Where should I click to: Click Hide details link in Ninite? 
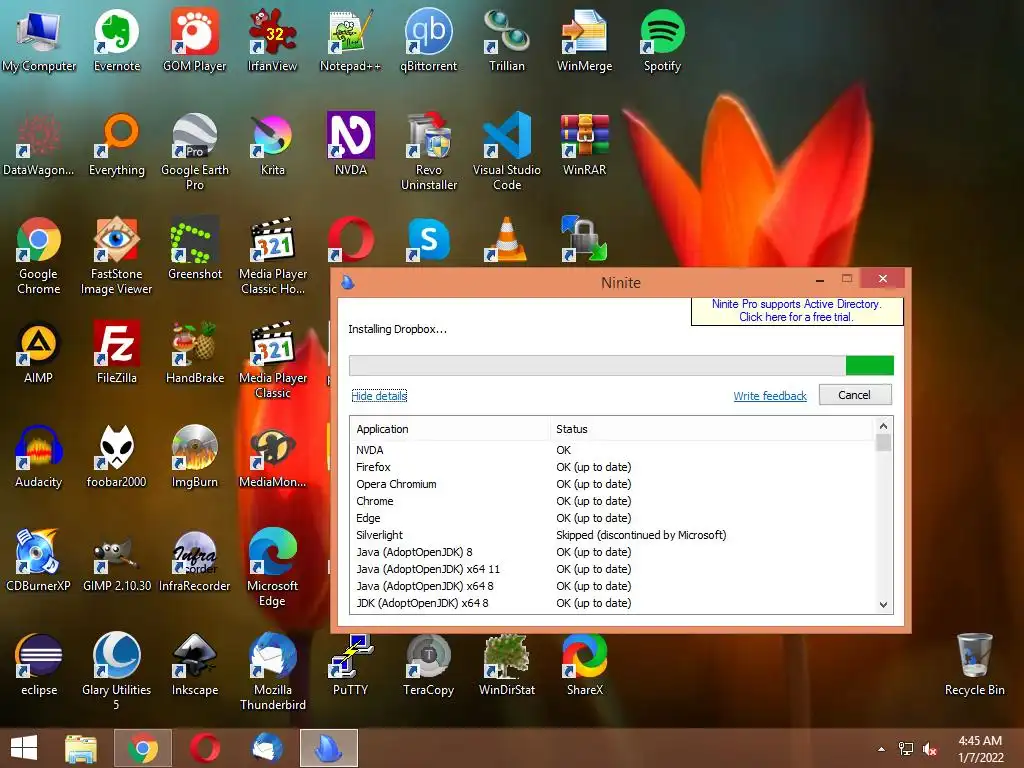coord(379,396)
